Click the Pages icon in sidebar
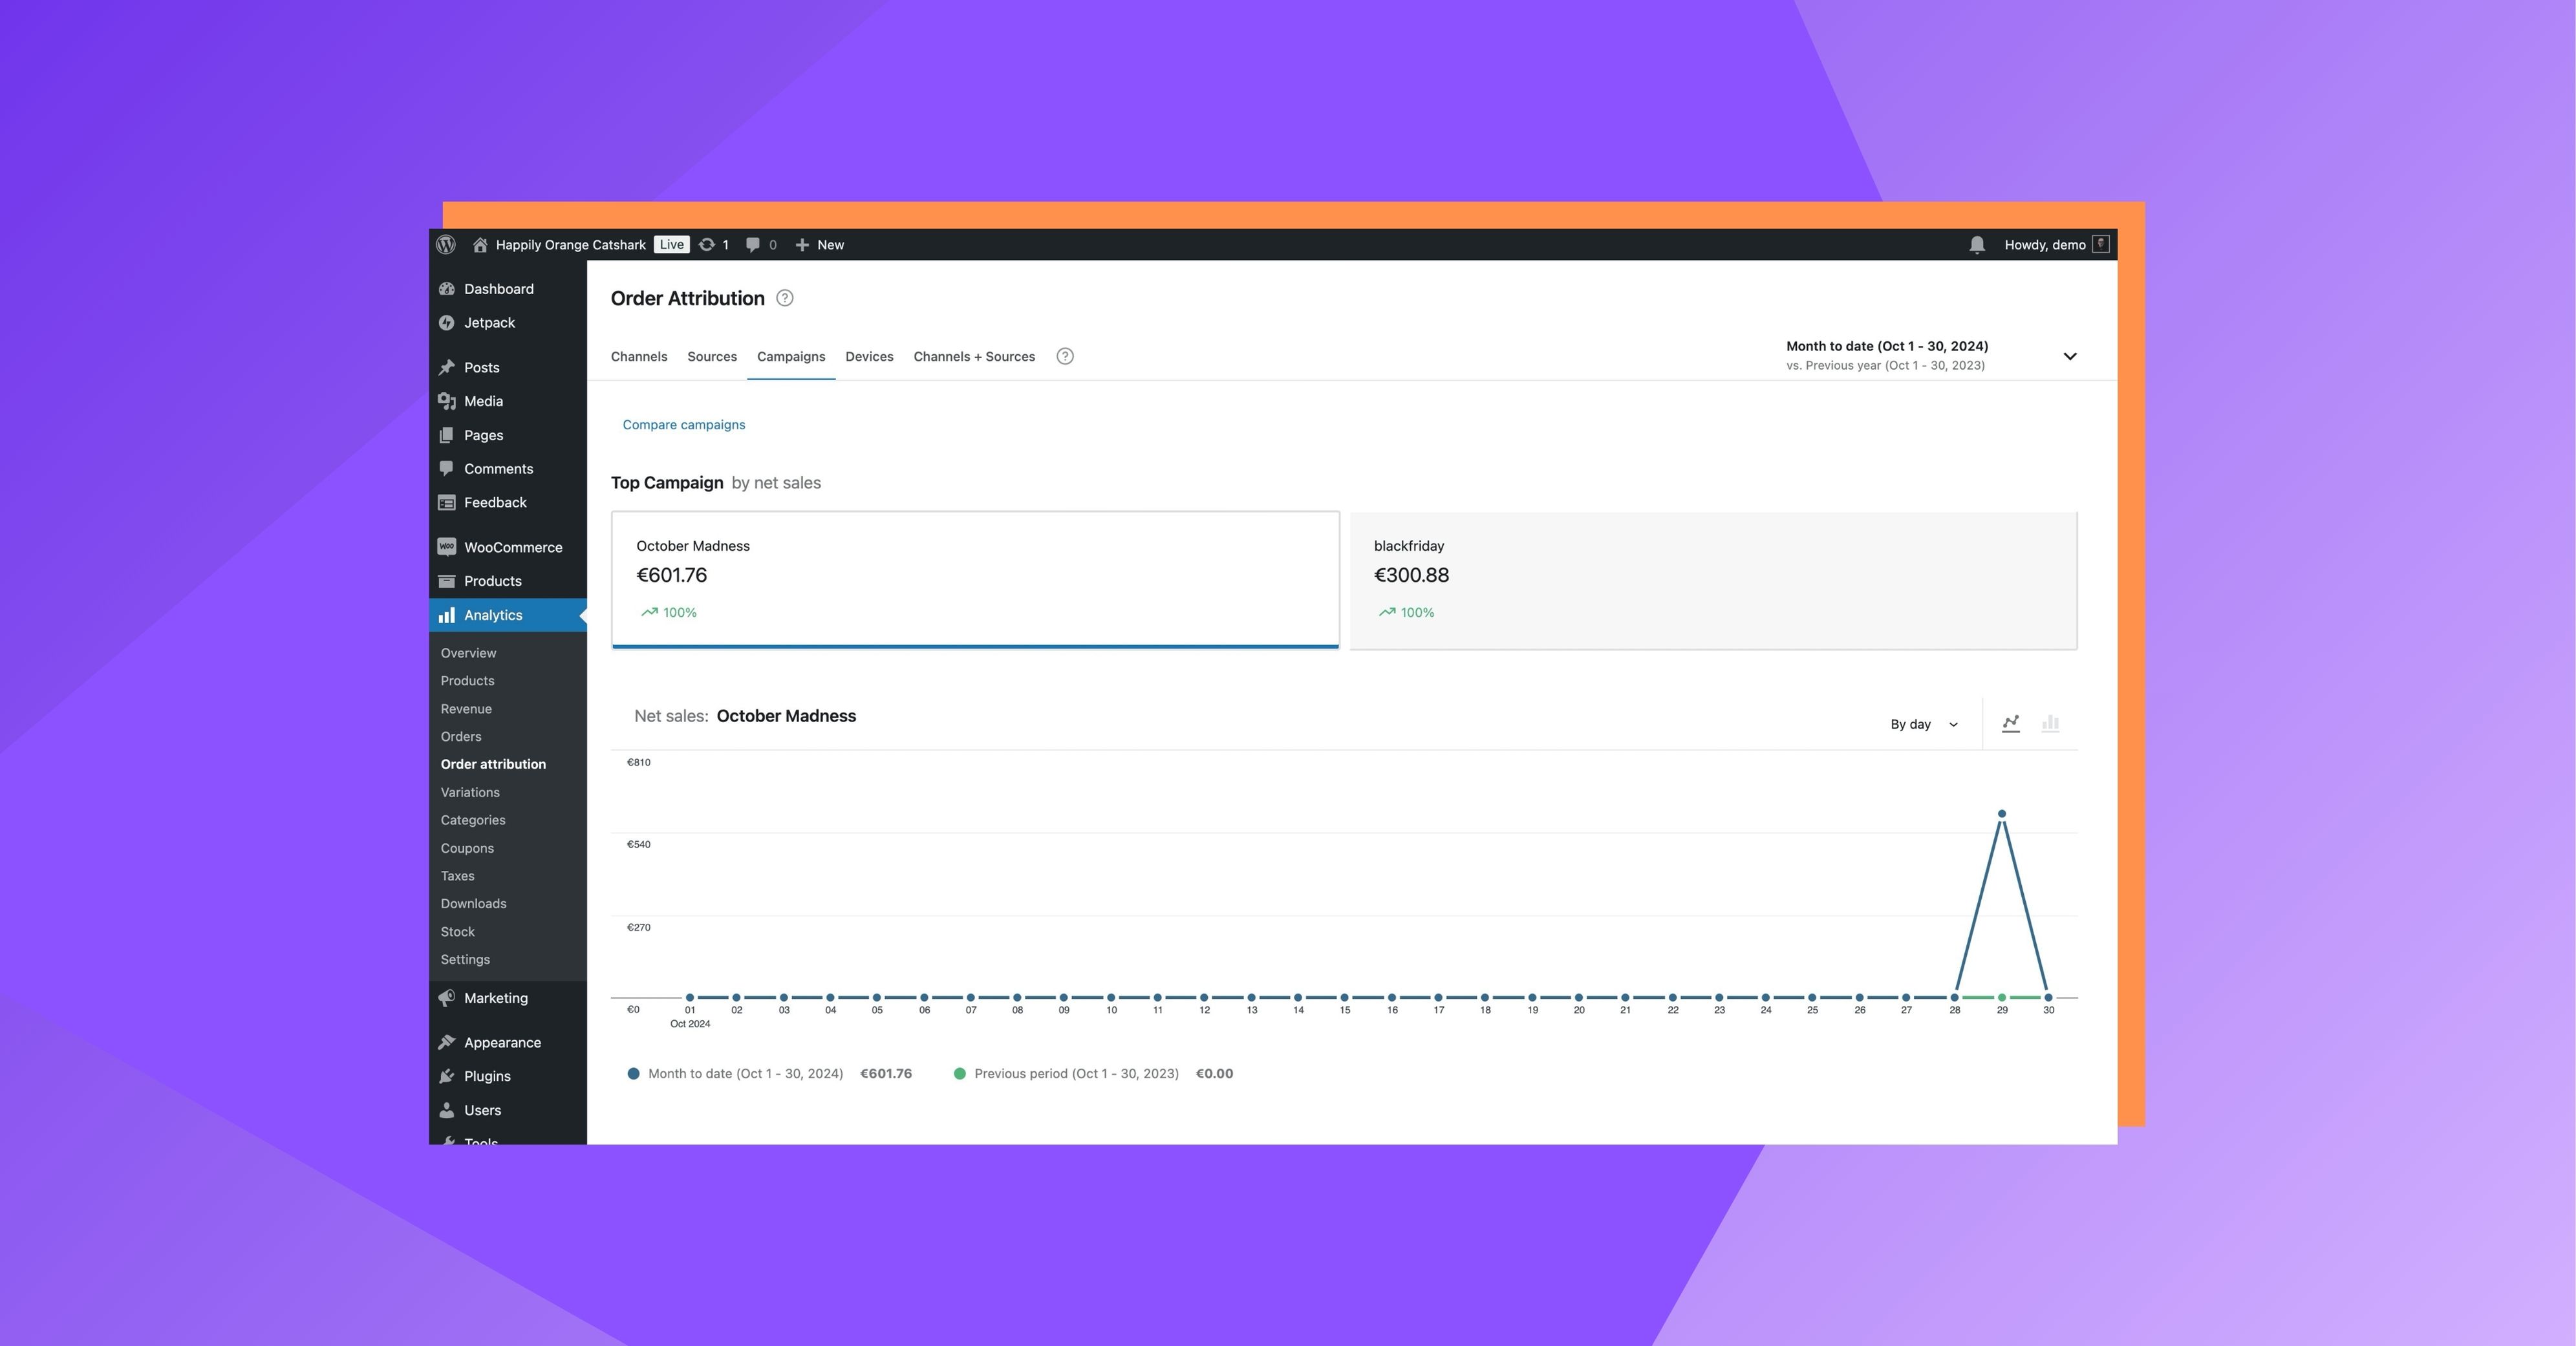Screen dimensions: 2576x1346 (x=447, y=435)
